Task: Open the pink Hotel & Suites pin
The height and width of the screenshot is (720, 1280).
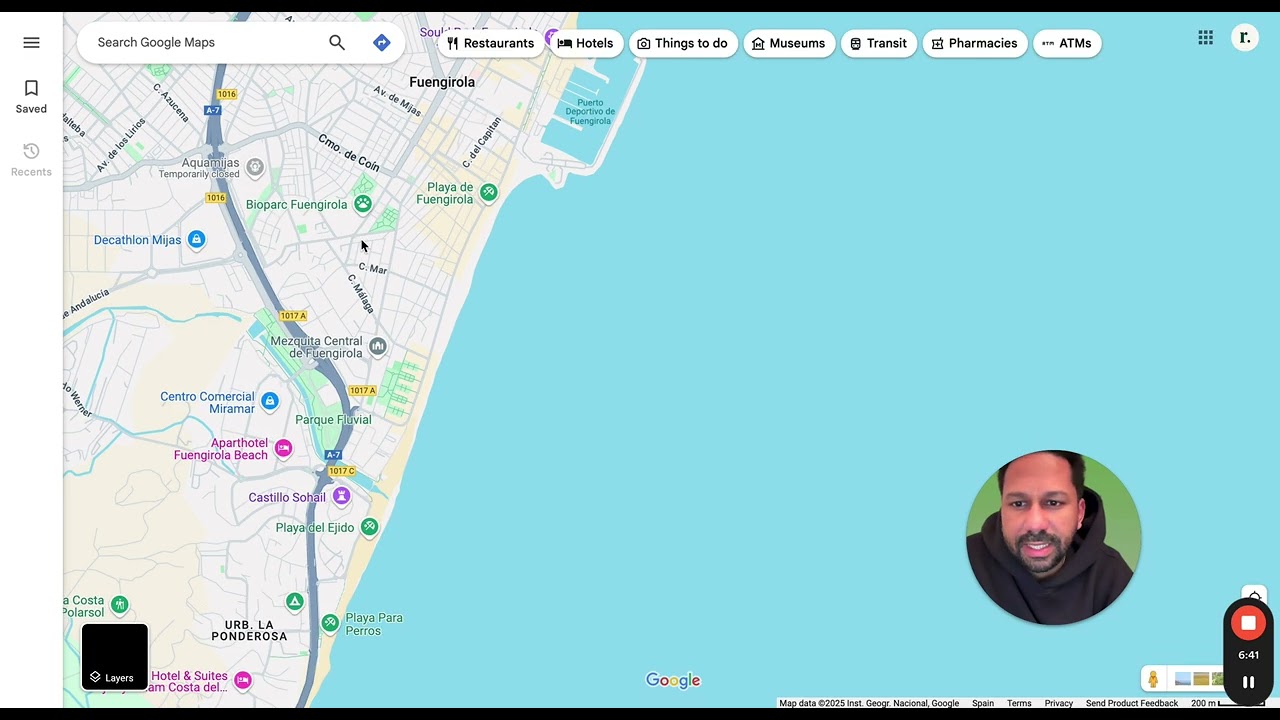Action: (x=242, y=681)
